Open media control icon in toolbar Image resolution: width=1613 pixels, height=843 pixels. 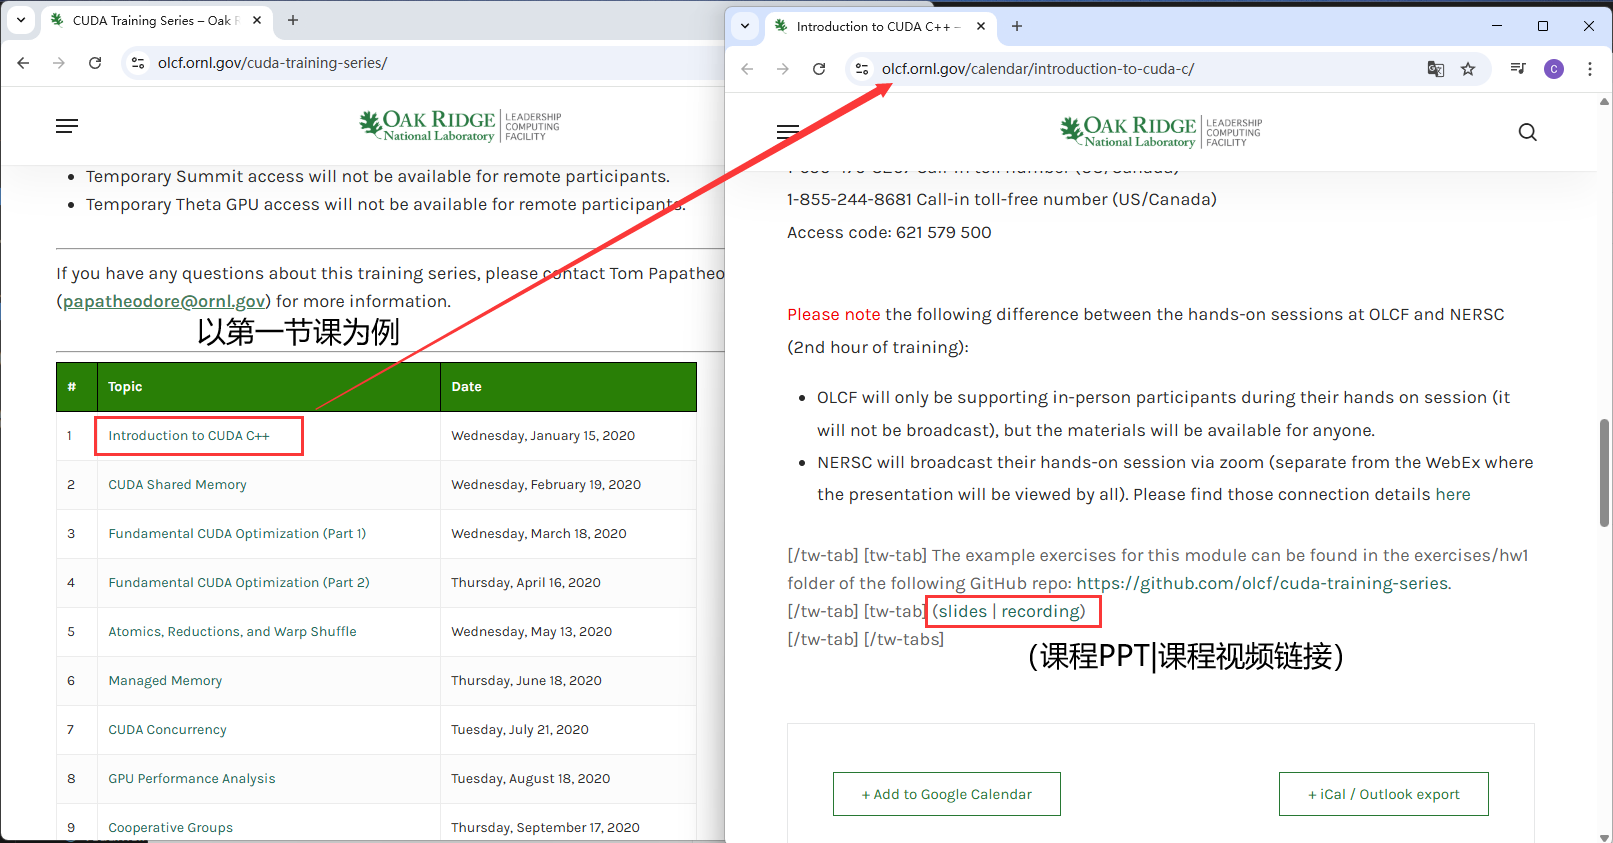click(x=1518, y=69)
